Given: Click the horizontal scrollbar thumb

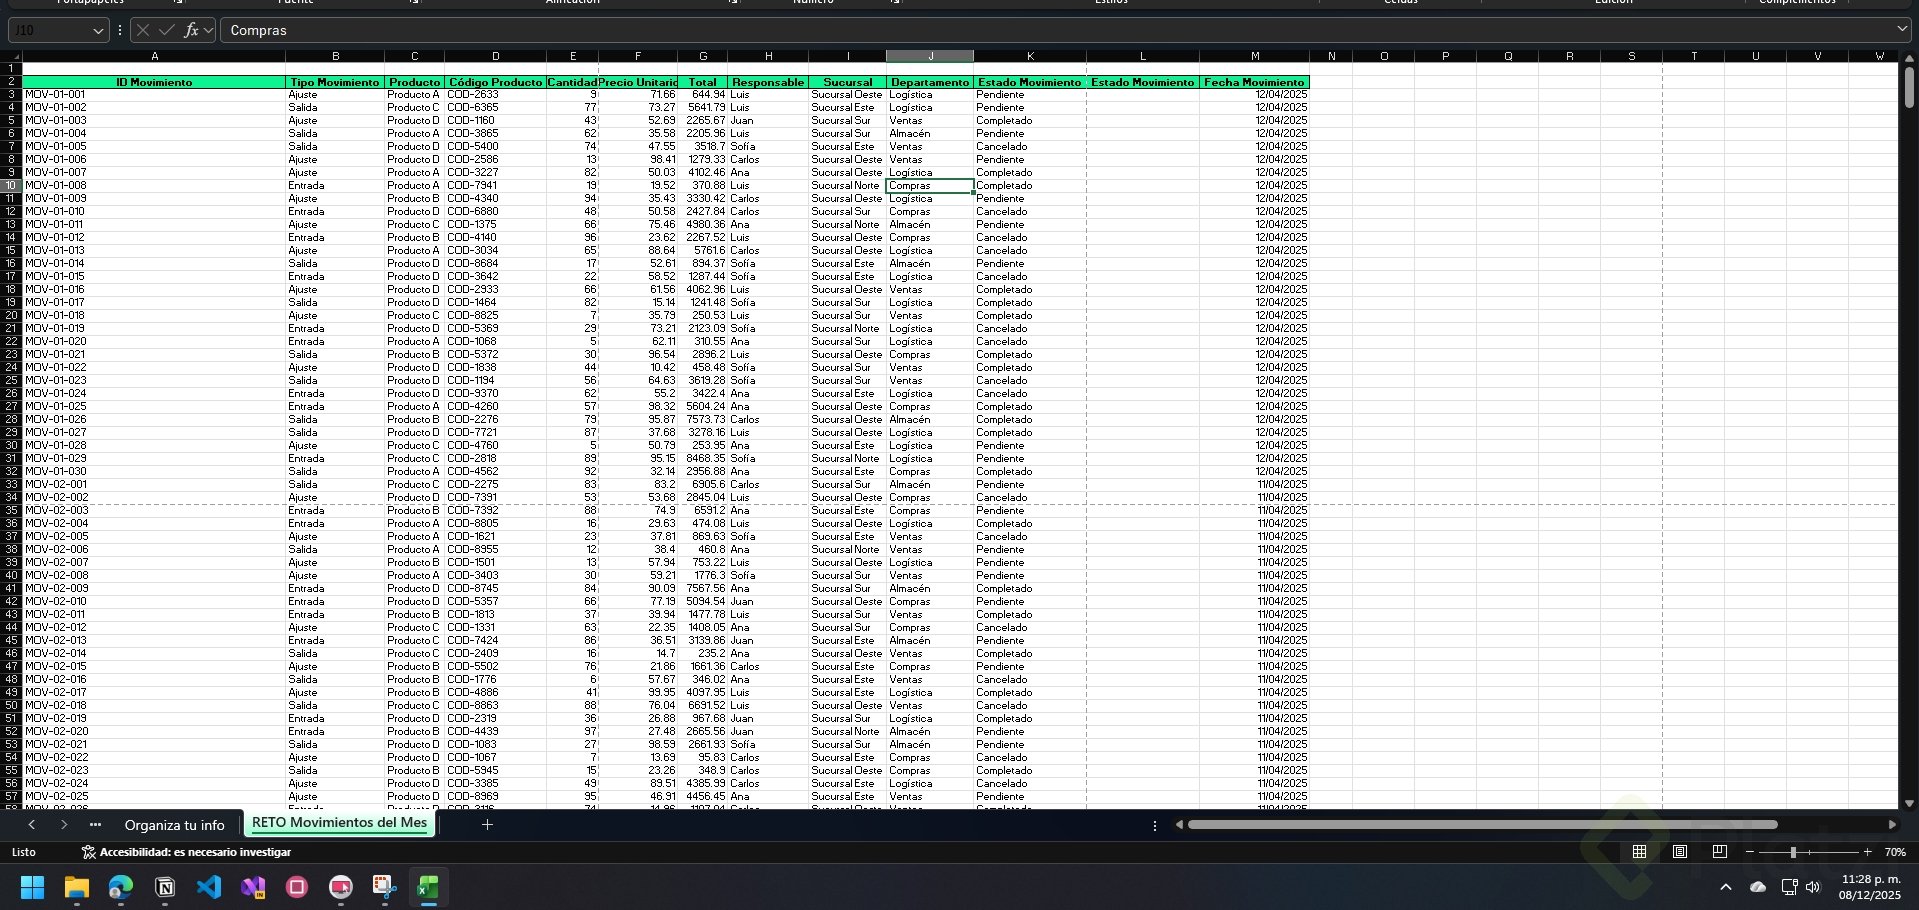Looking at the screenshot, I should pyautogui.click(x=1482, y=825).
